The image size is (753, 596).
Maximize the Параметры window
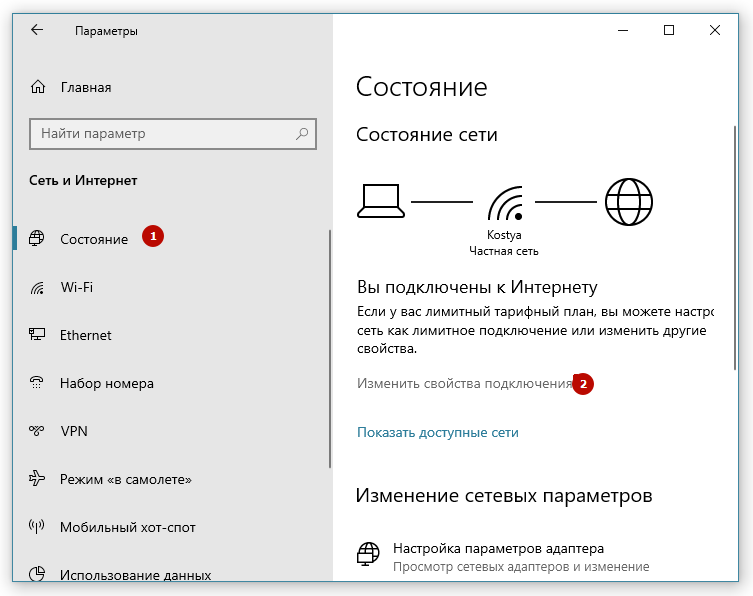669,30
